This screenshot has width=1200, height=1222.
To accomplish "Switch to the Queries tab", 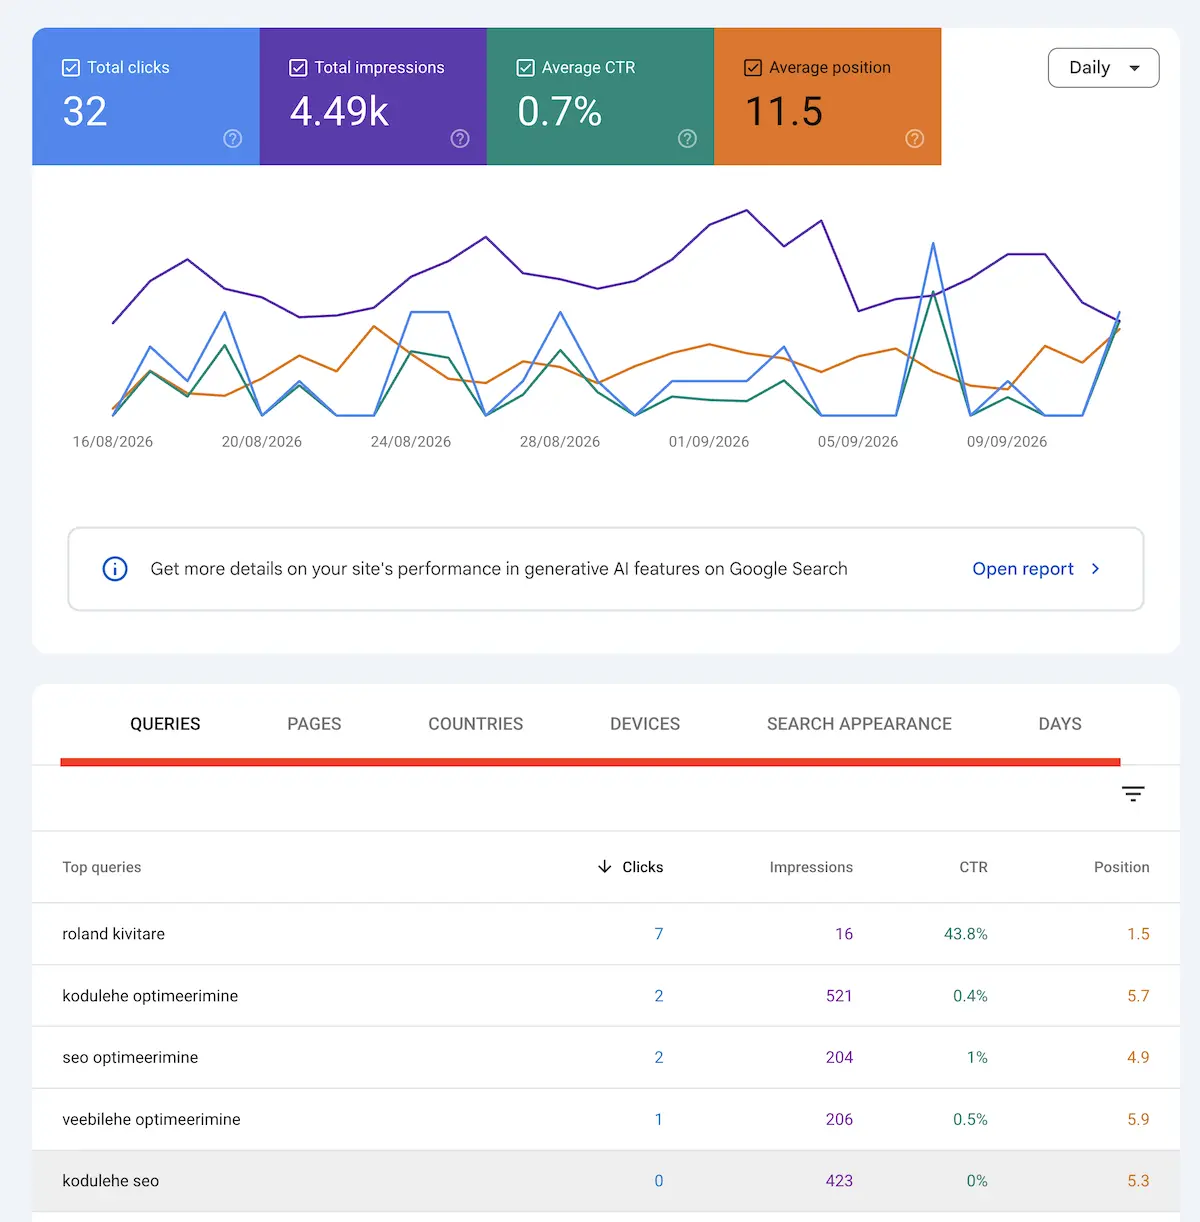I will pyautogui.click(x=165, y=724).
